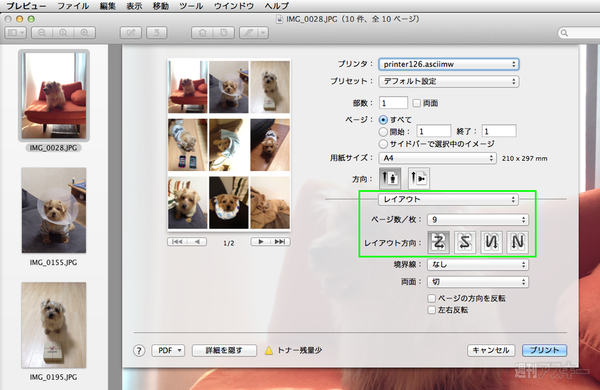This screenshot has height=390, width=600.
Task: Jump to last preview page
Action: click(280, 242)
